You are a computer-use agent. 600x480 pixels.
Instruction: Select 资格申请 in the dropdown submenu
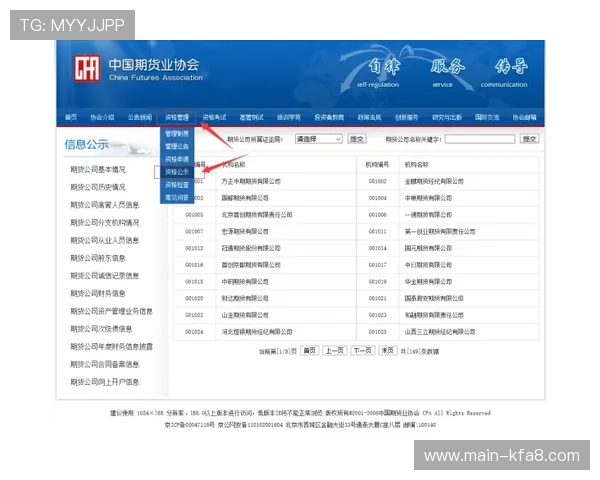177,159
